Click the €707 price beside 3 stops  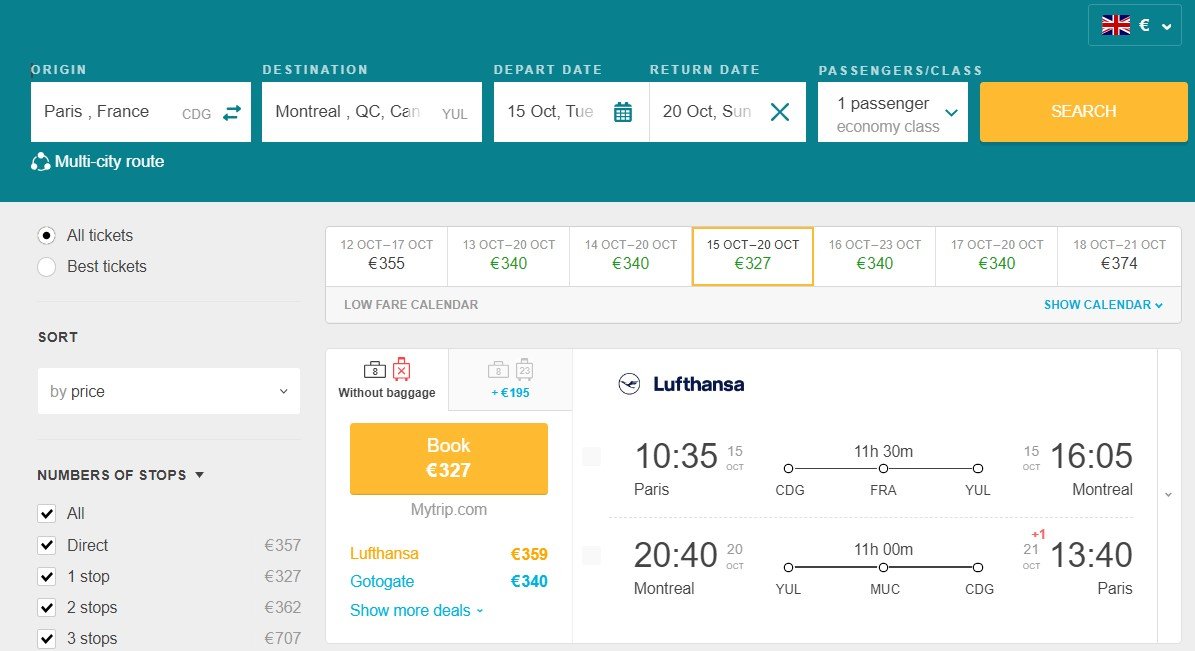click(283, 638)
